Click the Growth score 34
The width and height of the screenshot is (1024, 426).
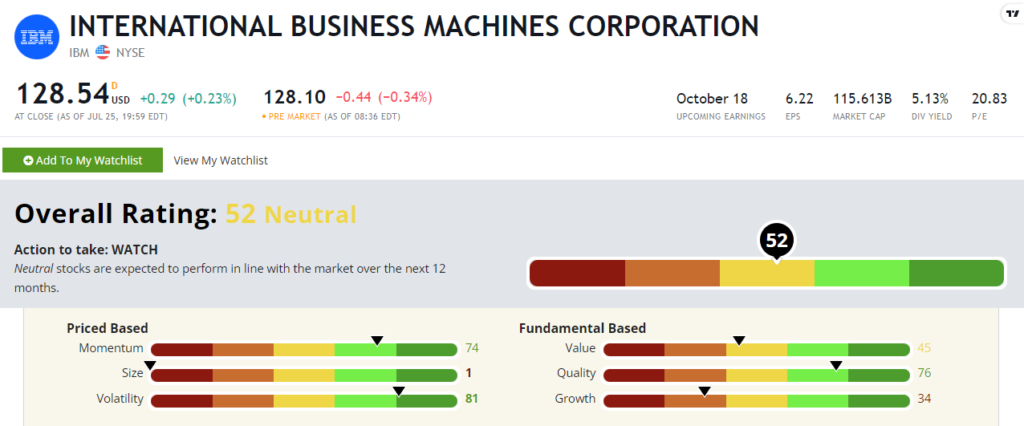click(924, 399)
